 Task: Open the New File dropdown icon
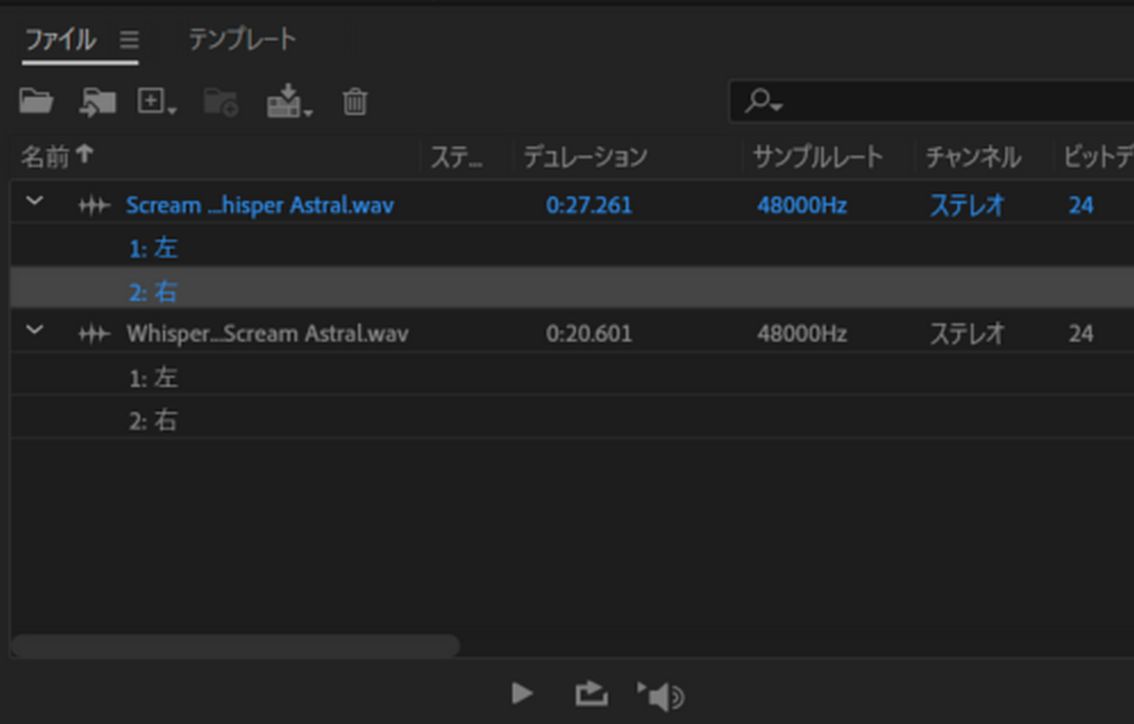click(x=156, y=101)
